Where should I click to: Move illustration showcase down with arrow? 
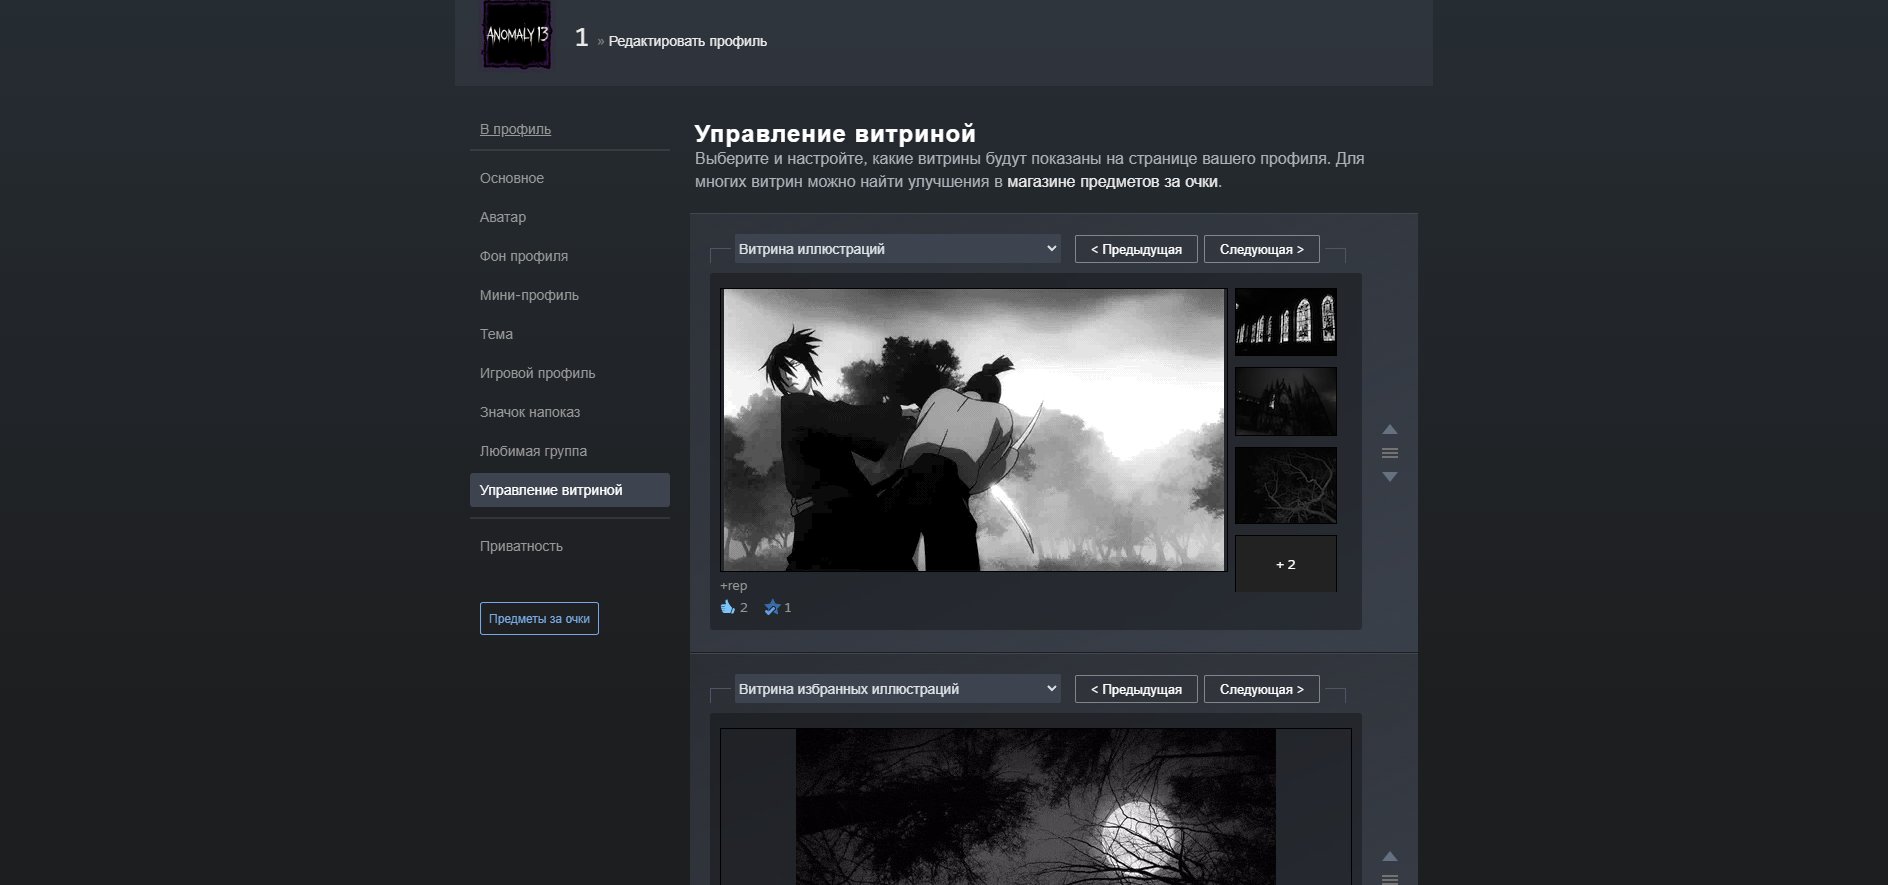point(1389,477)
